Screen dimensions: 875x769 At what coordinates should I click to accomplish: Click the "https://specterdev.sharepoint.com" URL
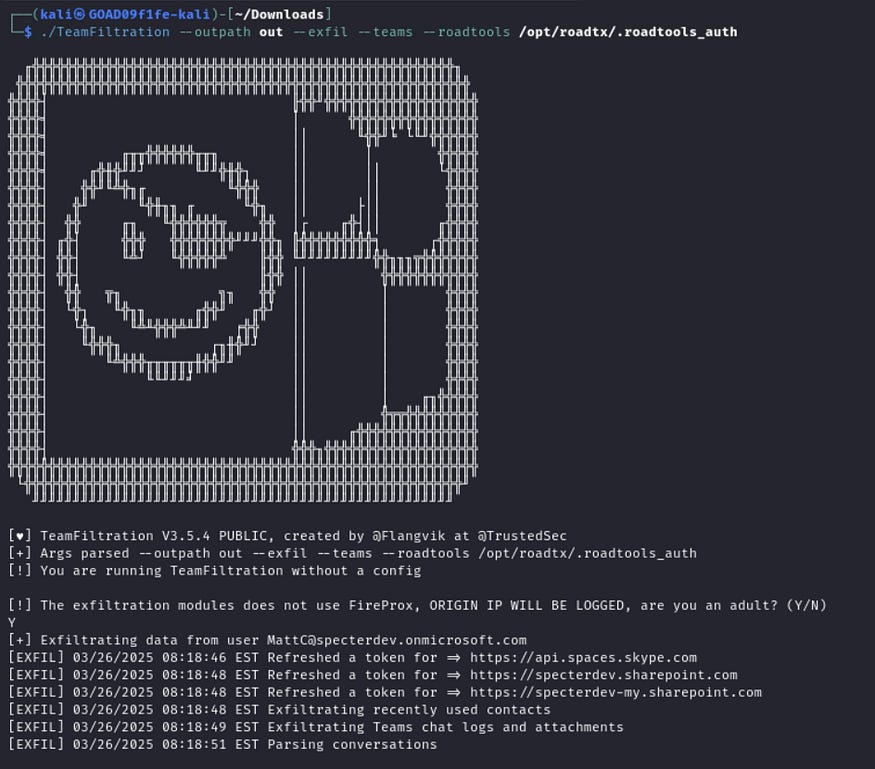[603, 675]
